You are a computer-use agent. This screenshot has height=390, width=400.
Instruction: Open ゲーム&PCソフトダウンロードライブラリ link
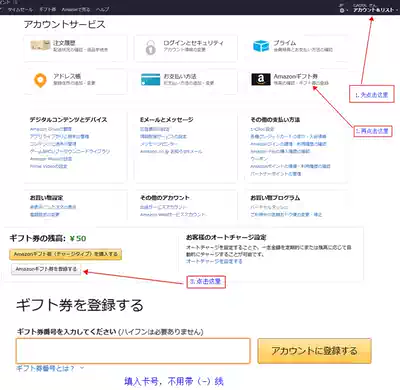point(70,151)
